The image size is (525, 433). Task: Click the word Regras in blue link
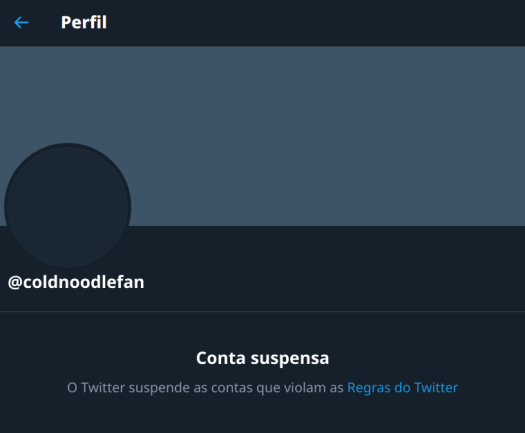tap(369, 388)
